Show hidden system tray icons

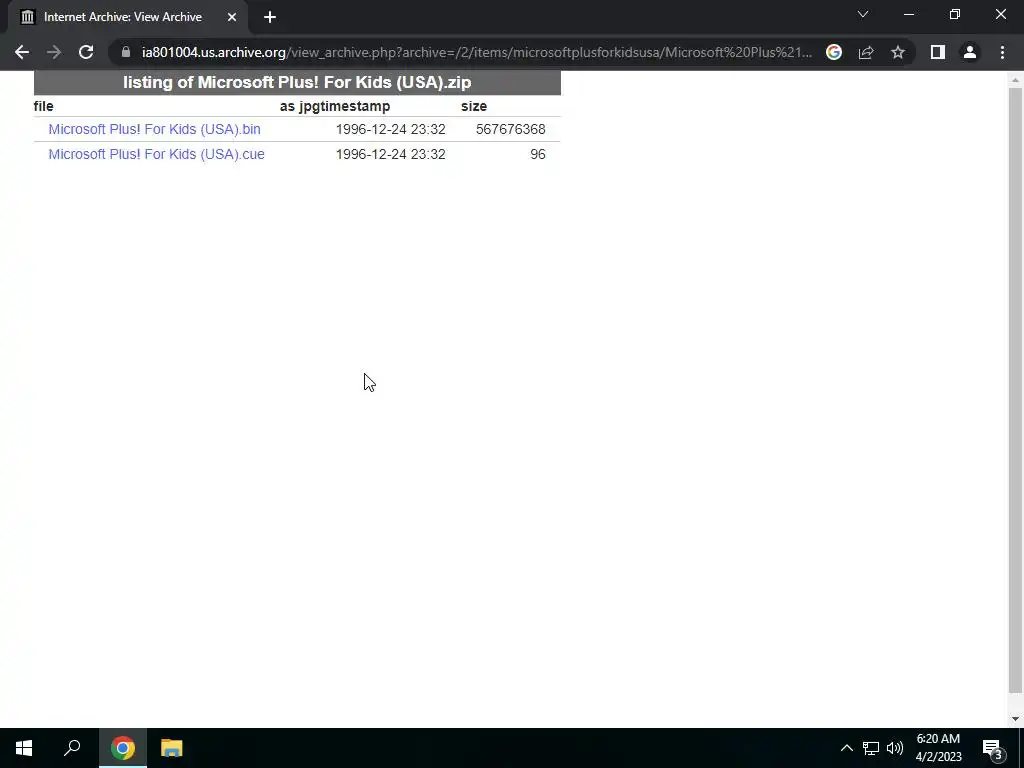coord(846,748)
